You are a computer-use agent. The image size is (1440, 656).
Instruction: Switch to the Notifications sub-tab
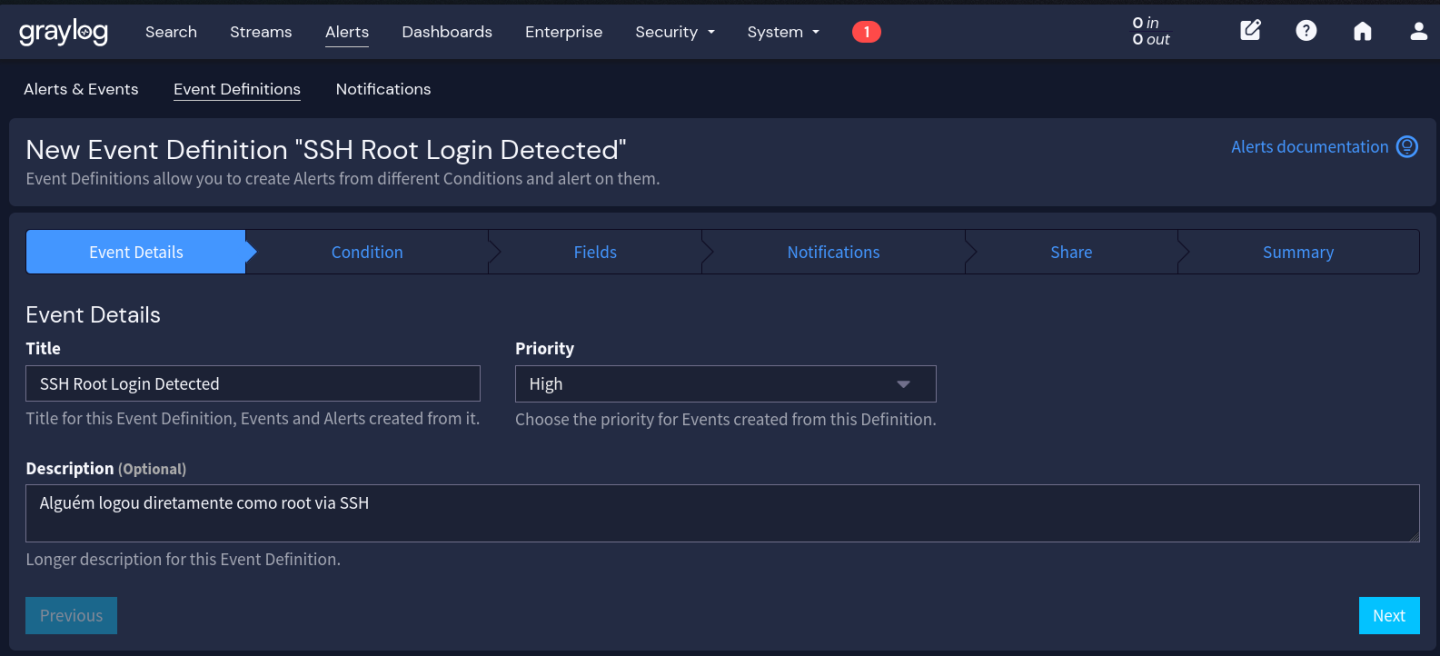pyautogui.click(x=383, y=89)
